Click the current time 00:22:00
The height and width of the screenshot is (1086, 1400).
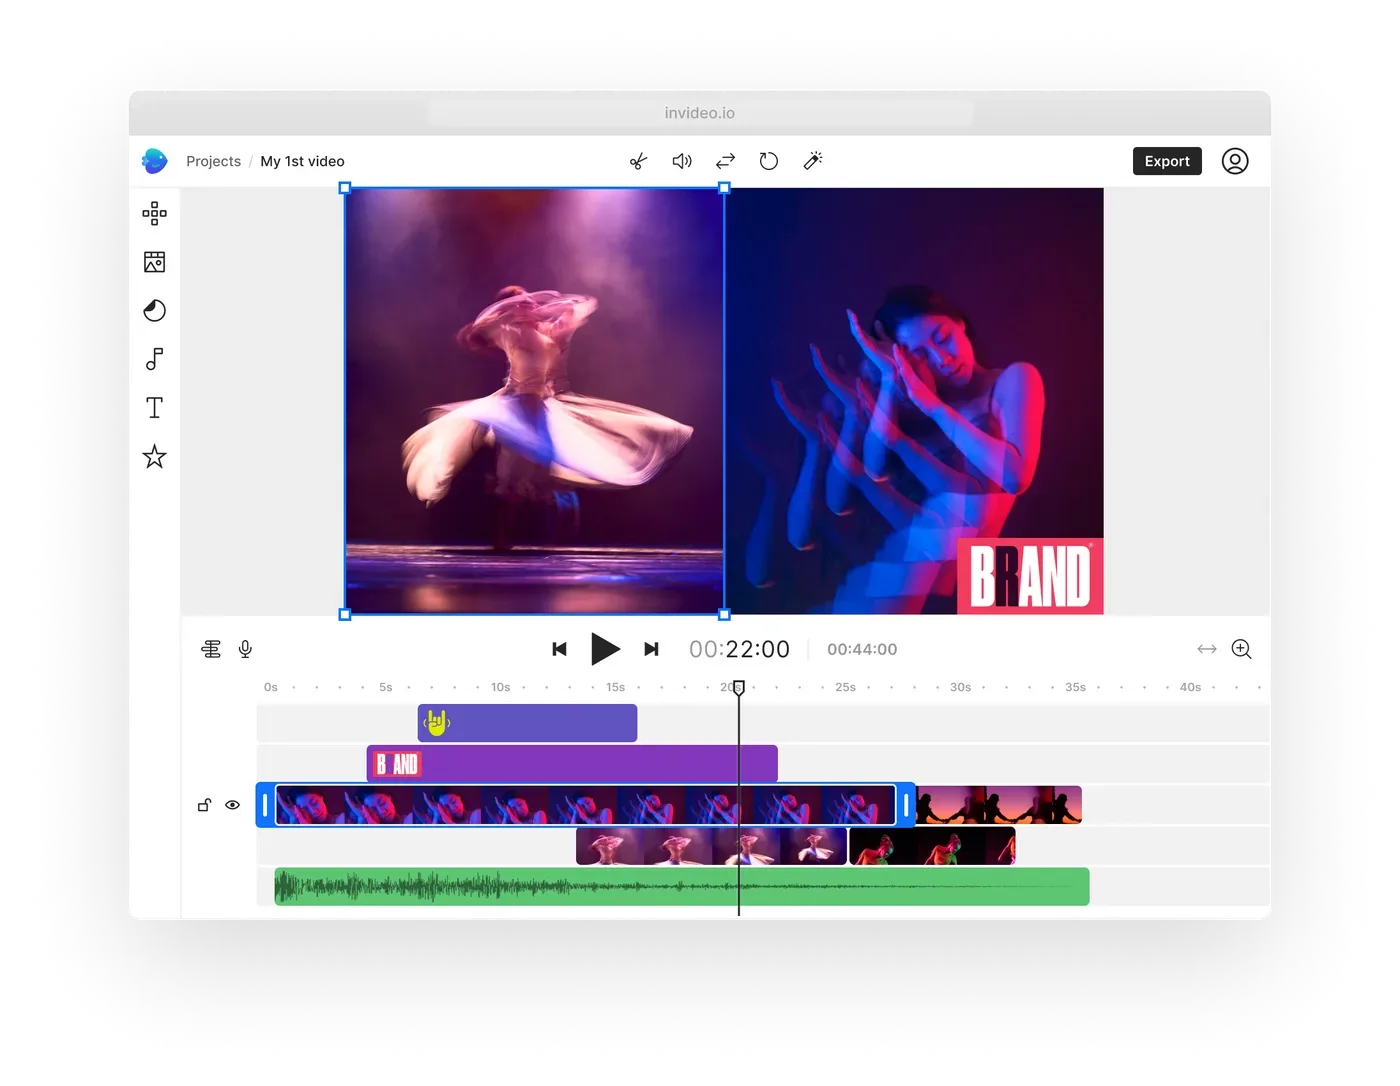click(739, 649)
